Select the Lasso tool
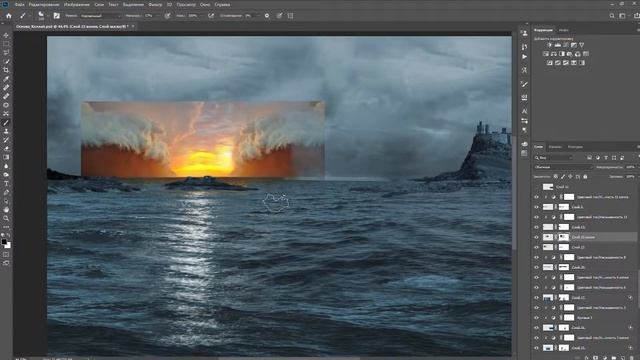Screen dimensions: 640x360 6,52
